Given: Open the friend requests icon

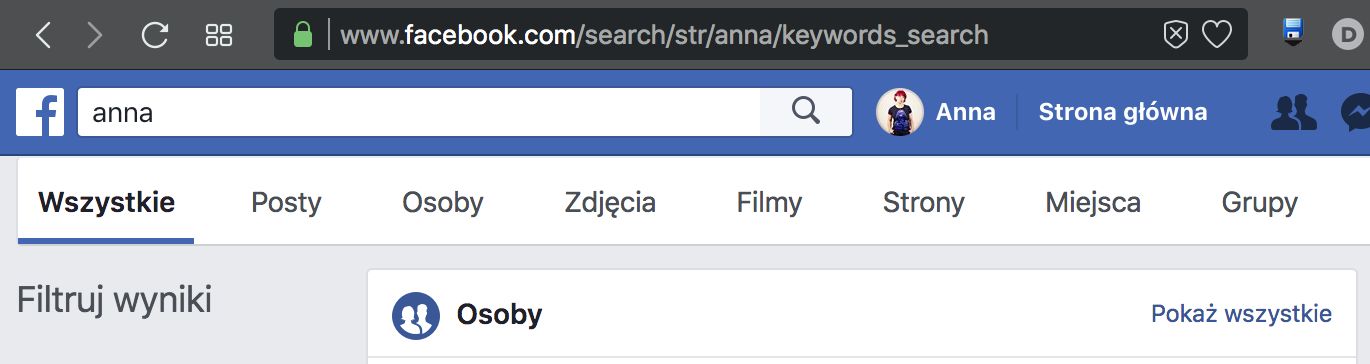Looking at the screenshot, I should [1293, 113].
